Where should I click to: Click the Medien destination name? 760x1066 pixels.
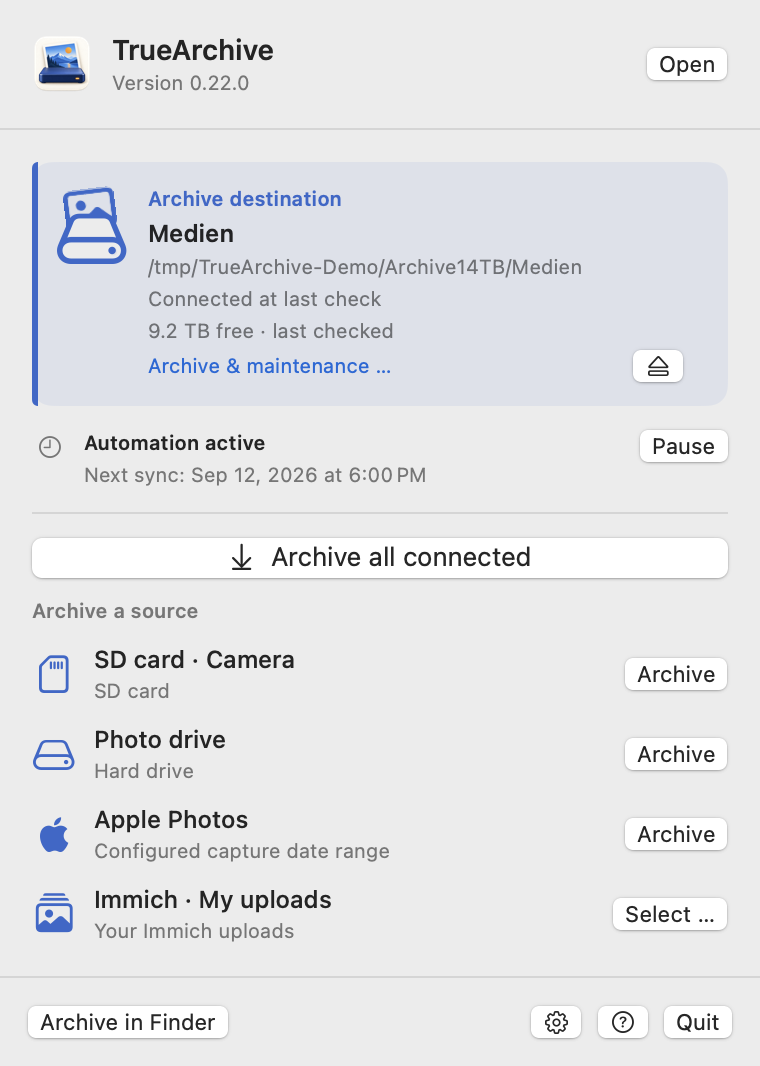(191, 234)
